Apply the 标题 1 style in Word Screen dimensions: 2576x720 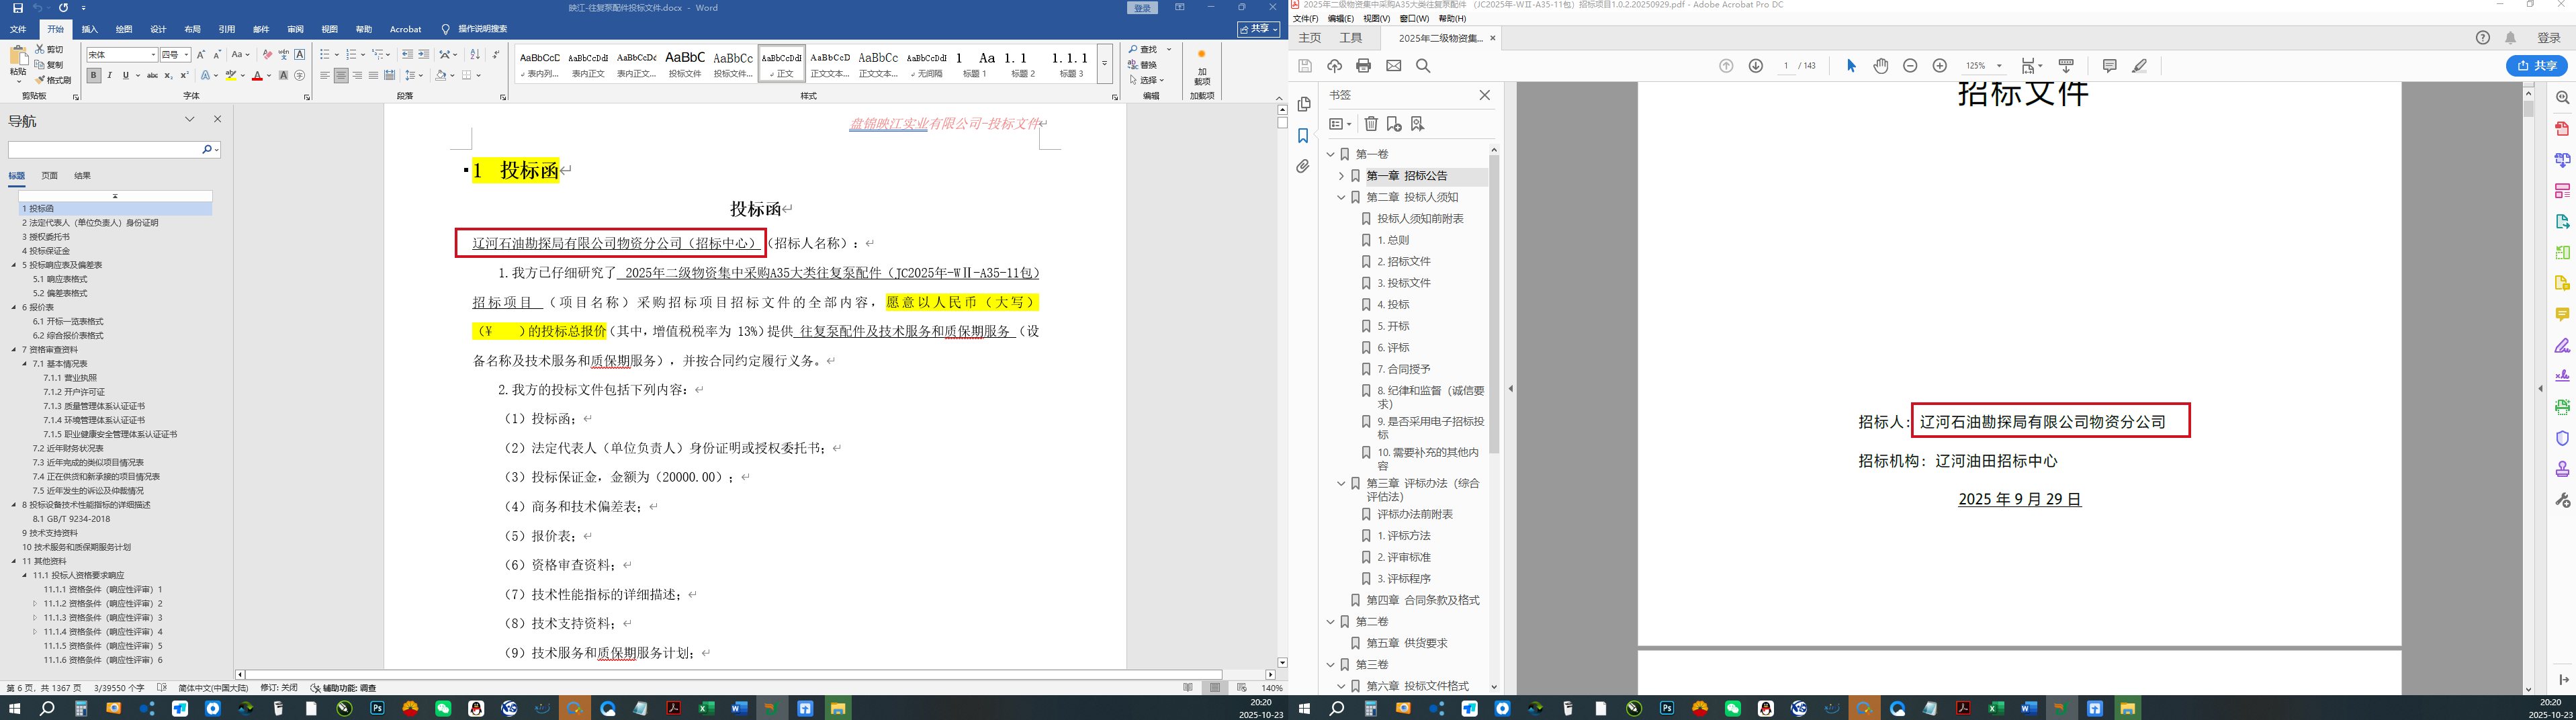coord(974,63)
